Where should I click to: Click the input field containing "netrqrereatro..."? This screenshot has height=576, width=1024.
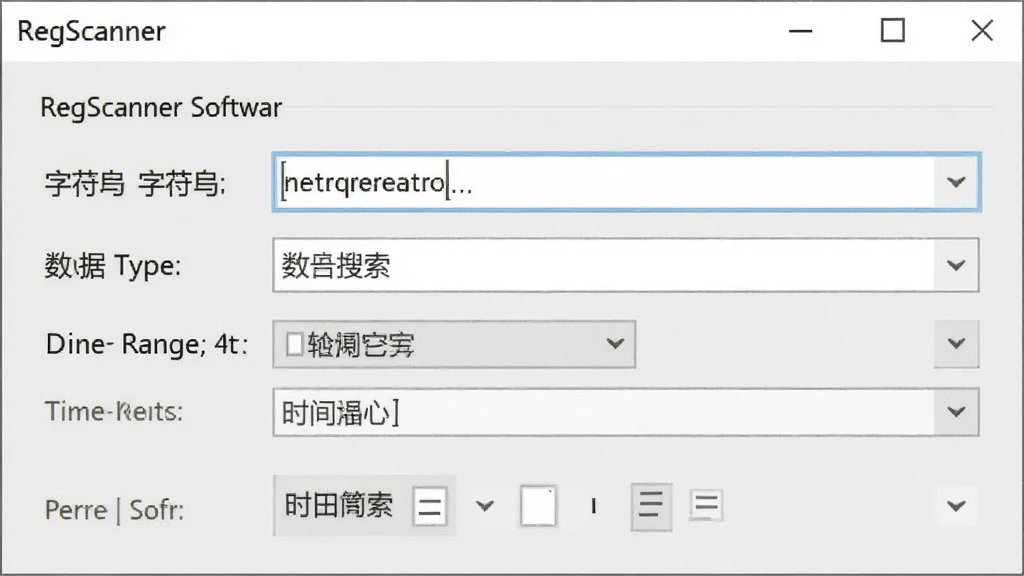pos(626,182)
